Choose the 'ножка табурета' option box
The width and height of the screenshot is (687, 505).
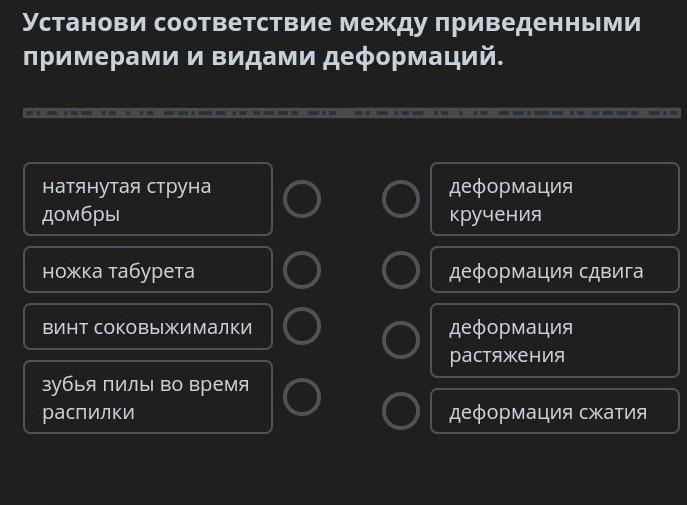[148, 270]
